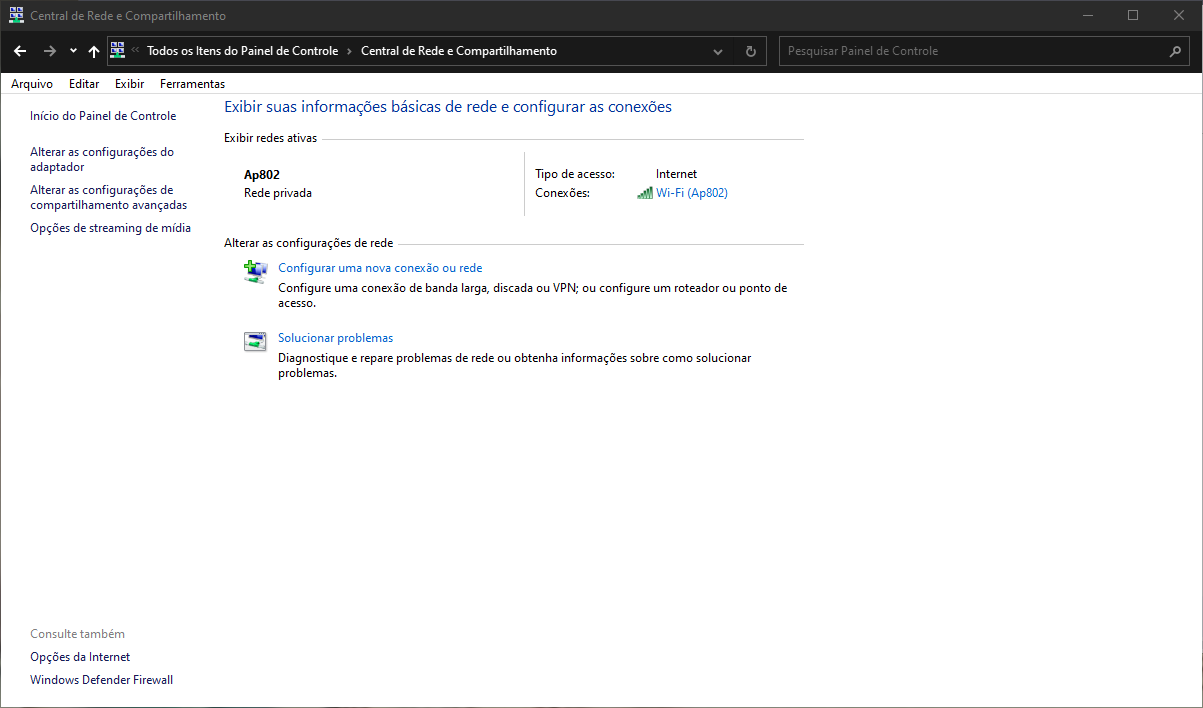Open Windows Defender Firewall settings
Screen dimensions: 1203x708
101,679
